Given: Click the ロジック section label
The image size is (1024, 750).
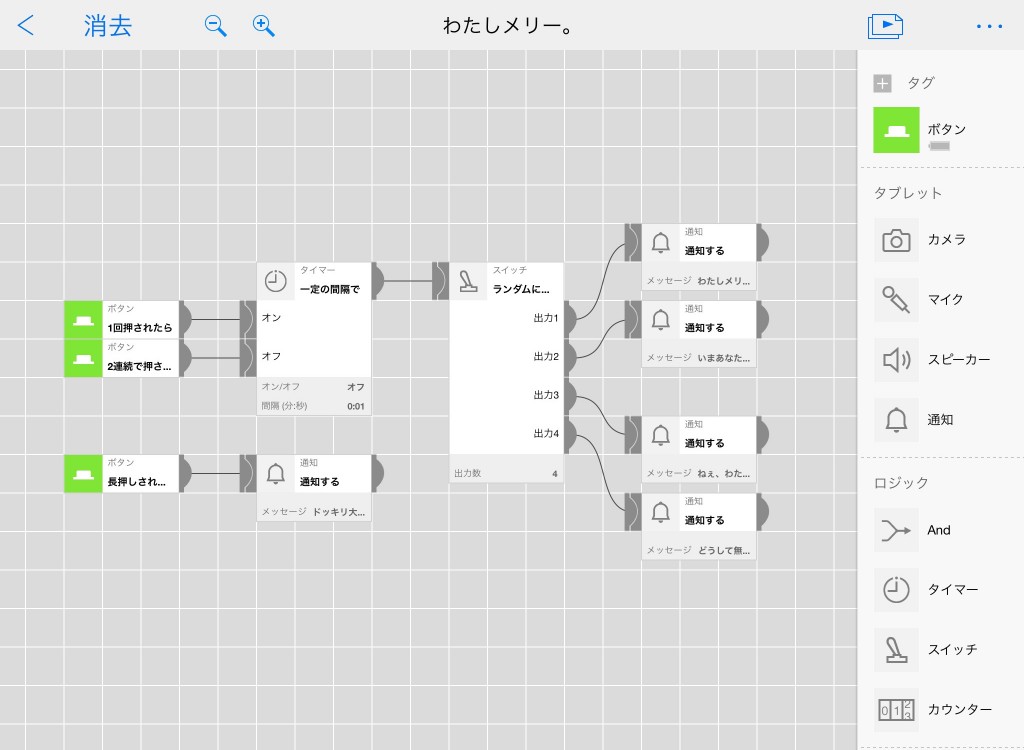Looking at the screenshot, I should click(x=901, y=483).
